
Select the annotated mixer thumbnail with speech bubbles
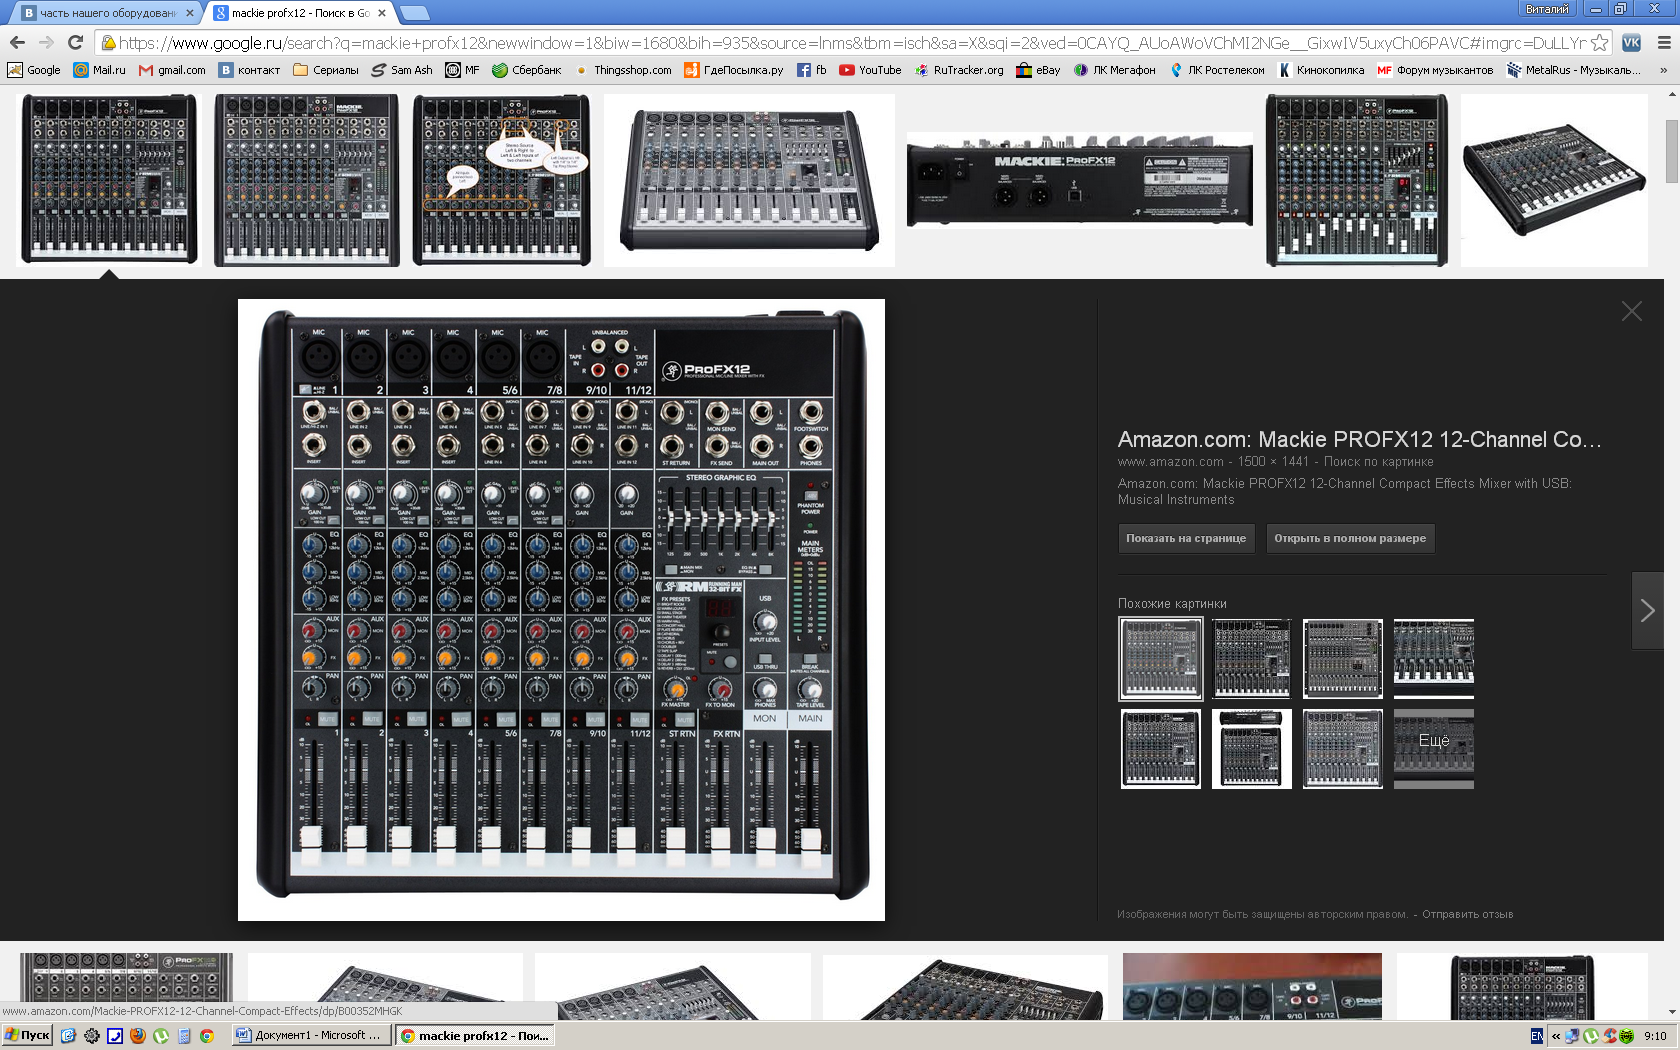501,180
